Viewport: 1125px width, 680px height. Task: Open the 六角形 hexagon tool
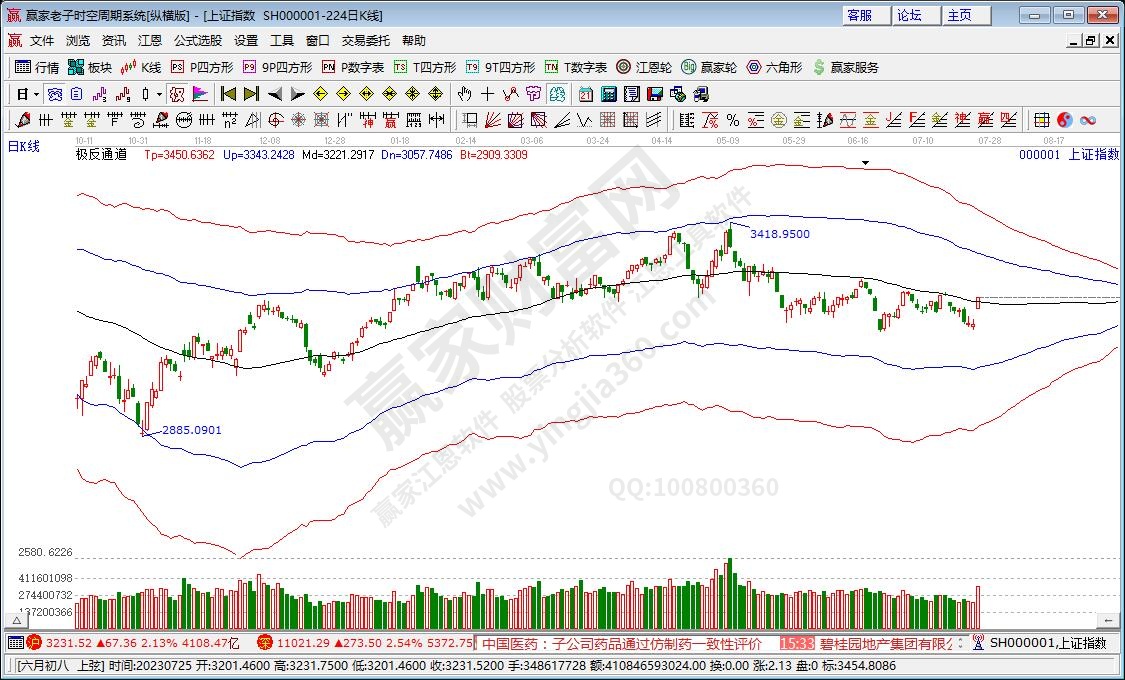pyautogui.click(x=774, y=68)
